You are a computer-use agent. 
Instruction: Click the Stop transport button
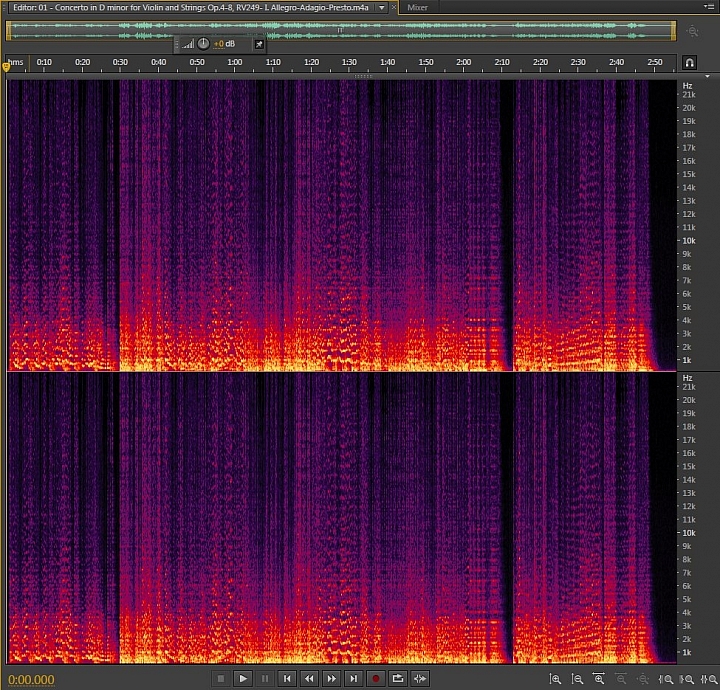click(221, 678)
